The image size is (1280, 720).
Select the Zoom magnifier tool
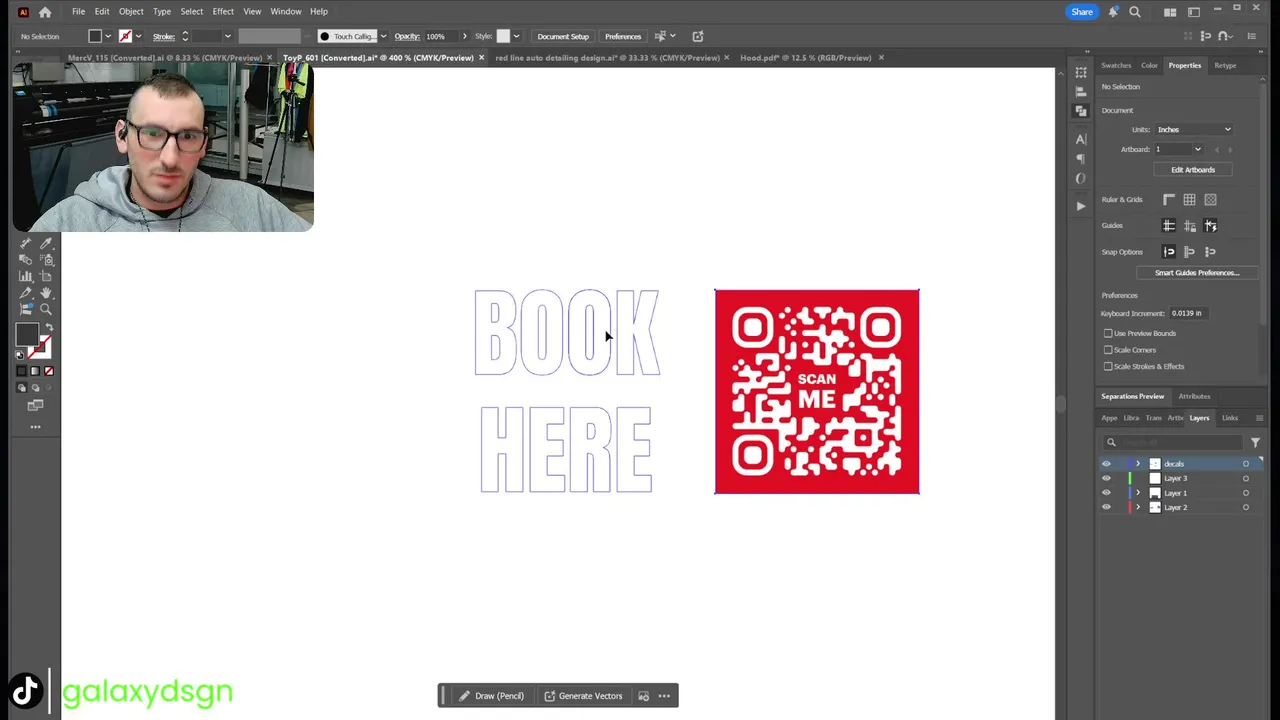[x=47, y=310]
